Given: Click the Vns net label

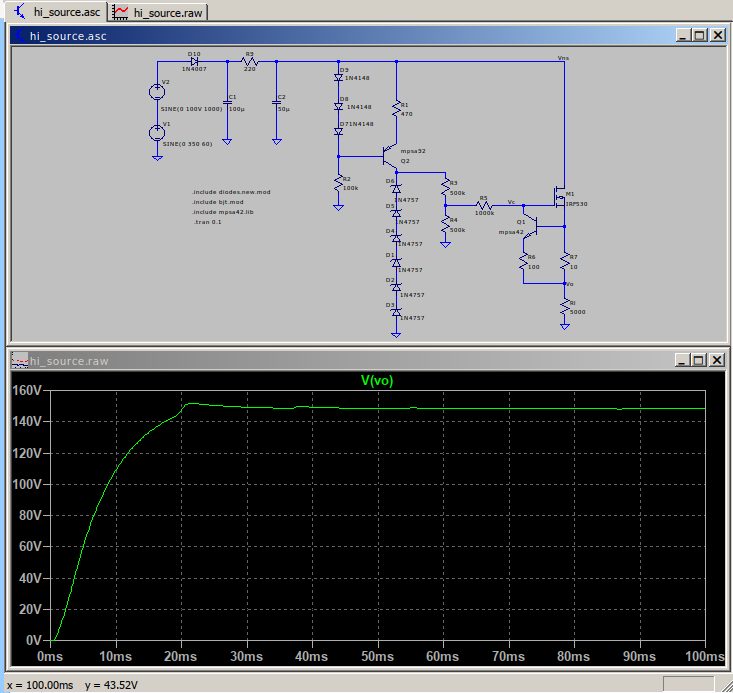Looking at the screenshot, I should point(563,58).
